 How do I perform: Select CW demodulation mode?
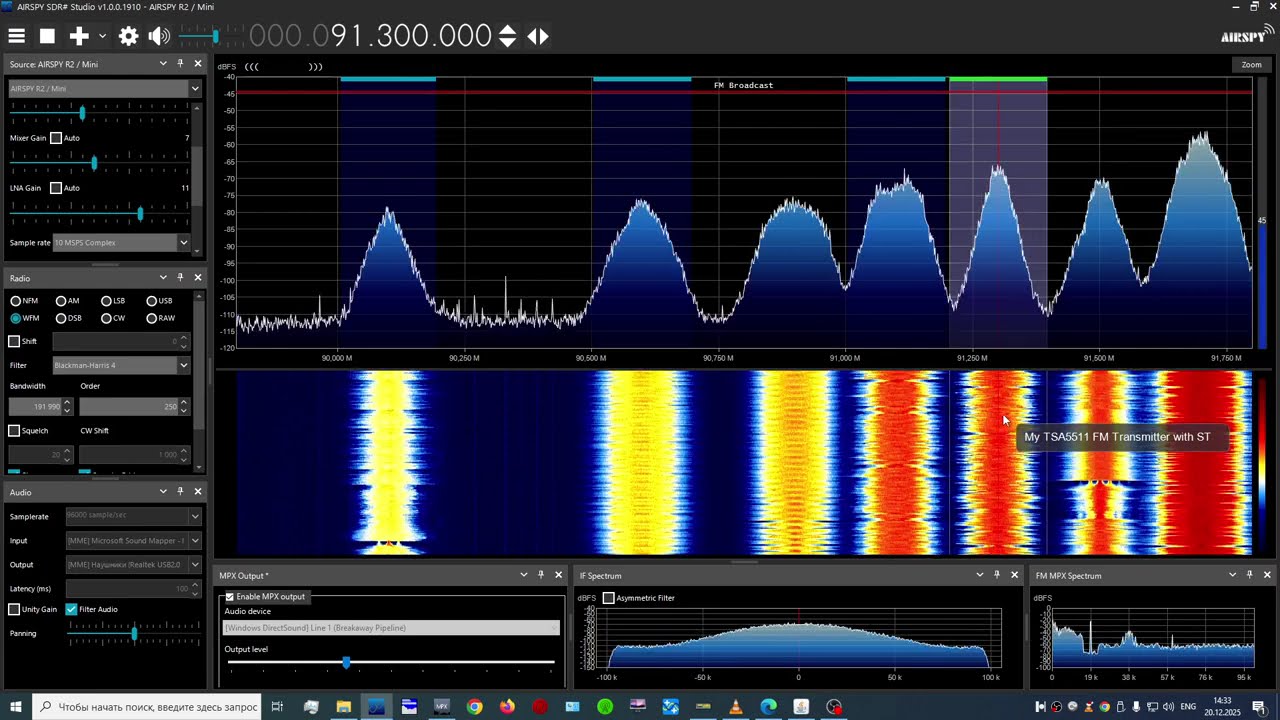coord(106,318)
